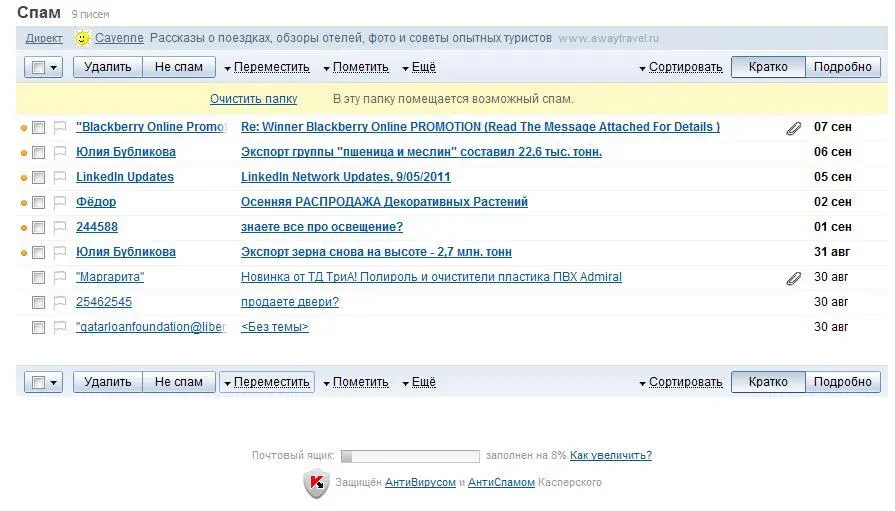Image resolution: width=895 pixels, height=511 pixels.
Task: Open the top Переместить dropdown
Action: click(267, 68)
